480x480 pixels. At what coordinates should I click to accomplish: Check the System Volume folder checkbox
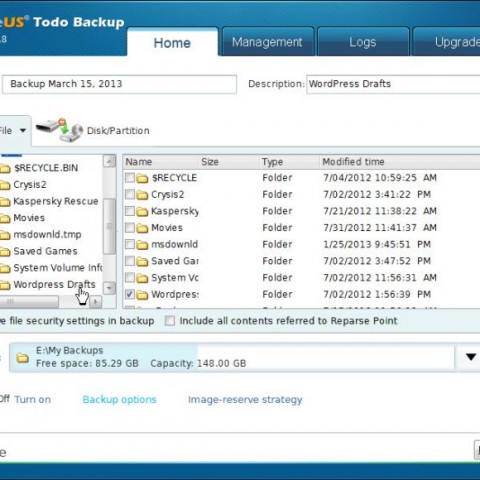pos(130,278)
